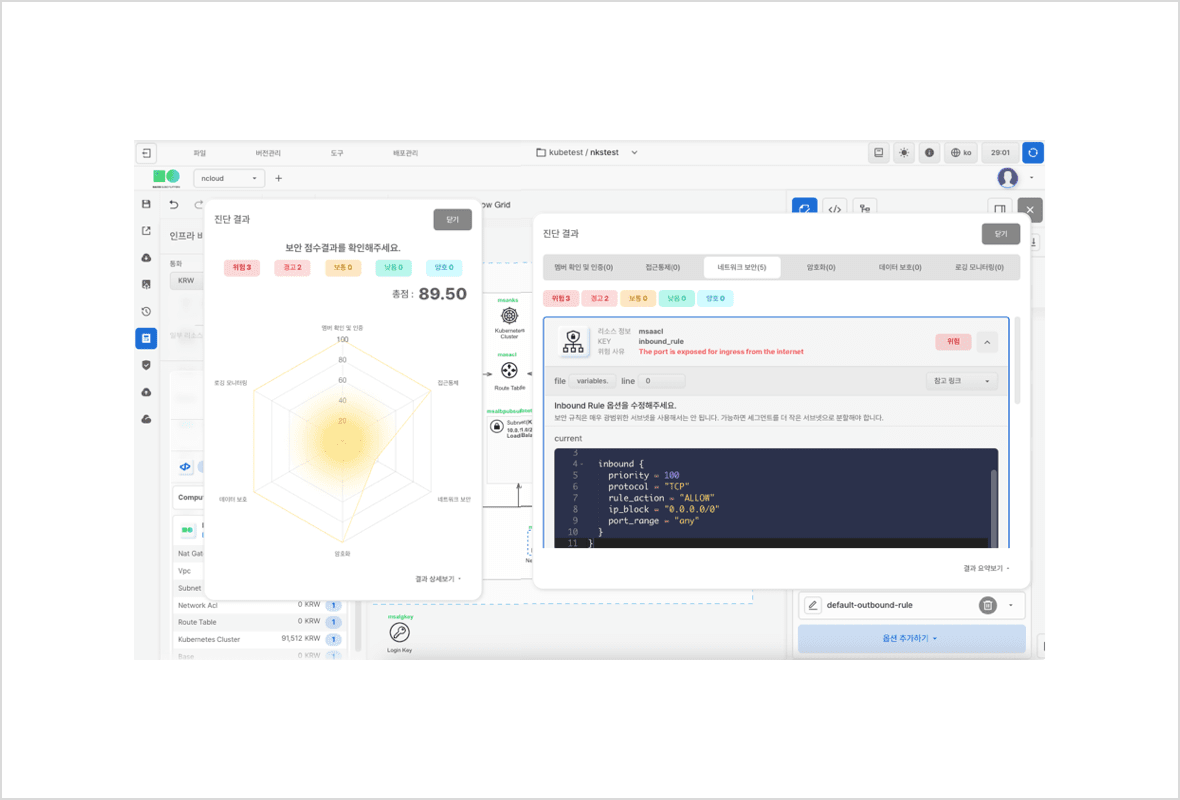Delete default-outbound-rule with trash icon
Screen dimensions: 1180x800
tap(987, 605)
